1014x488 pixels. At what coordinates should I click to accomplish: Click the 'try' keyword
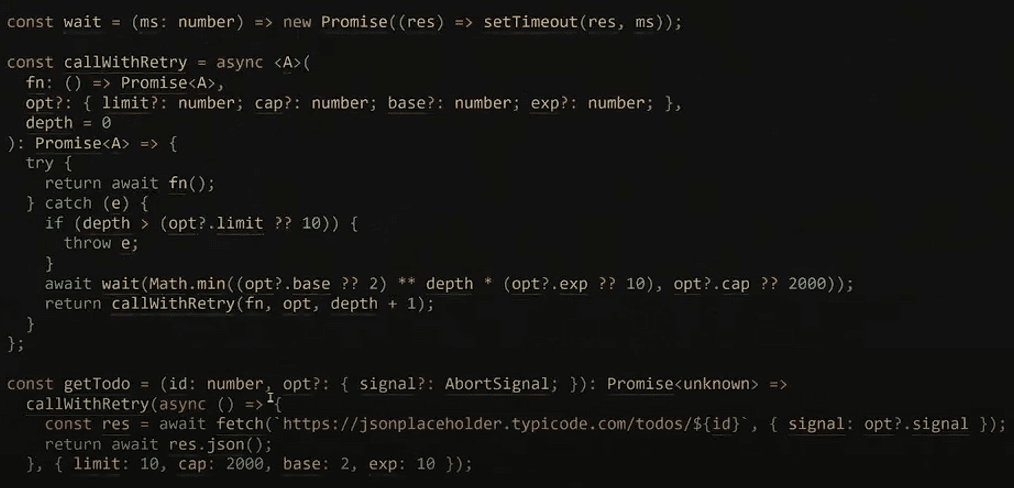40,163
